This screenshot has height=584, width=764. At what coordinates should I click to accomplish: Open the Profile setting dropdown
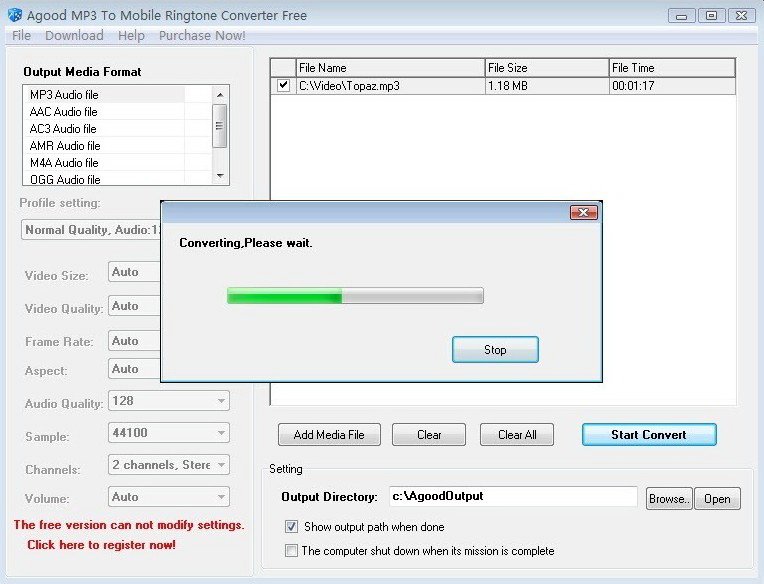point(91,229)
